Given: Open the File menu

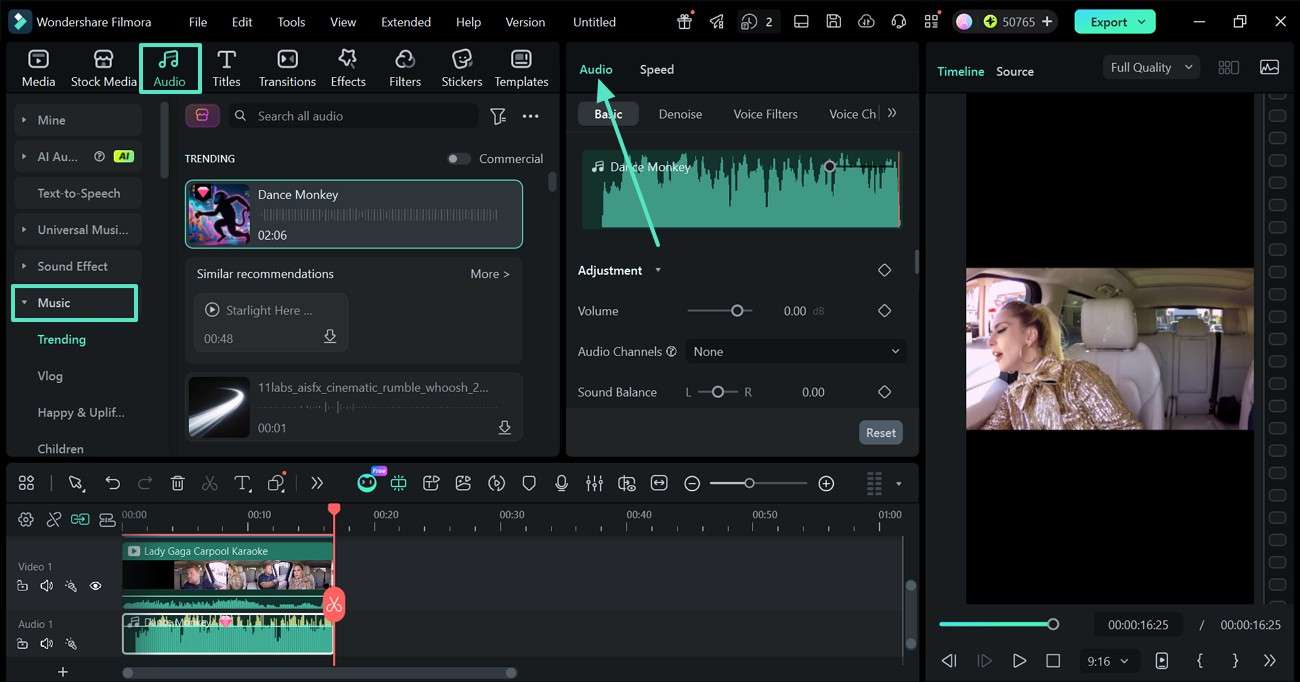Looking at the screenshot, I should pyautogui.click(x=198, y=21).
